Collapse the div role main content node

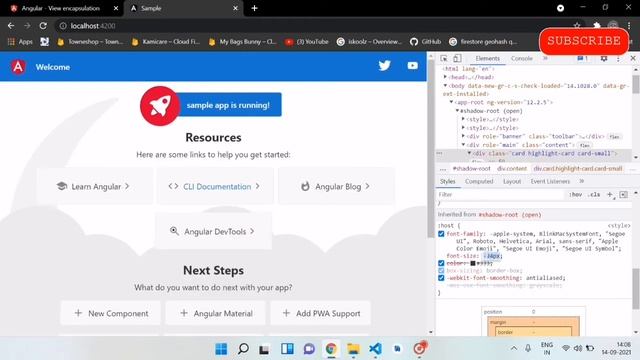(x=463, y=145)
